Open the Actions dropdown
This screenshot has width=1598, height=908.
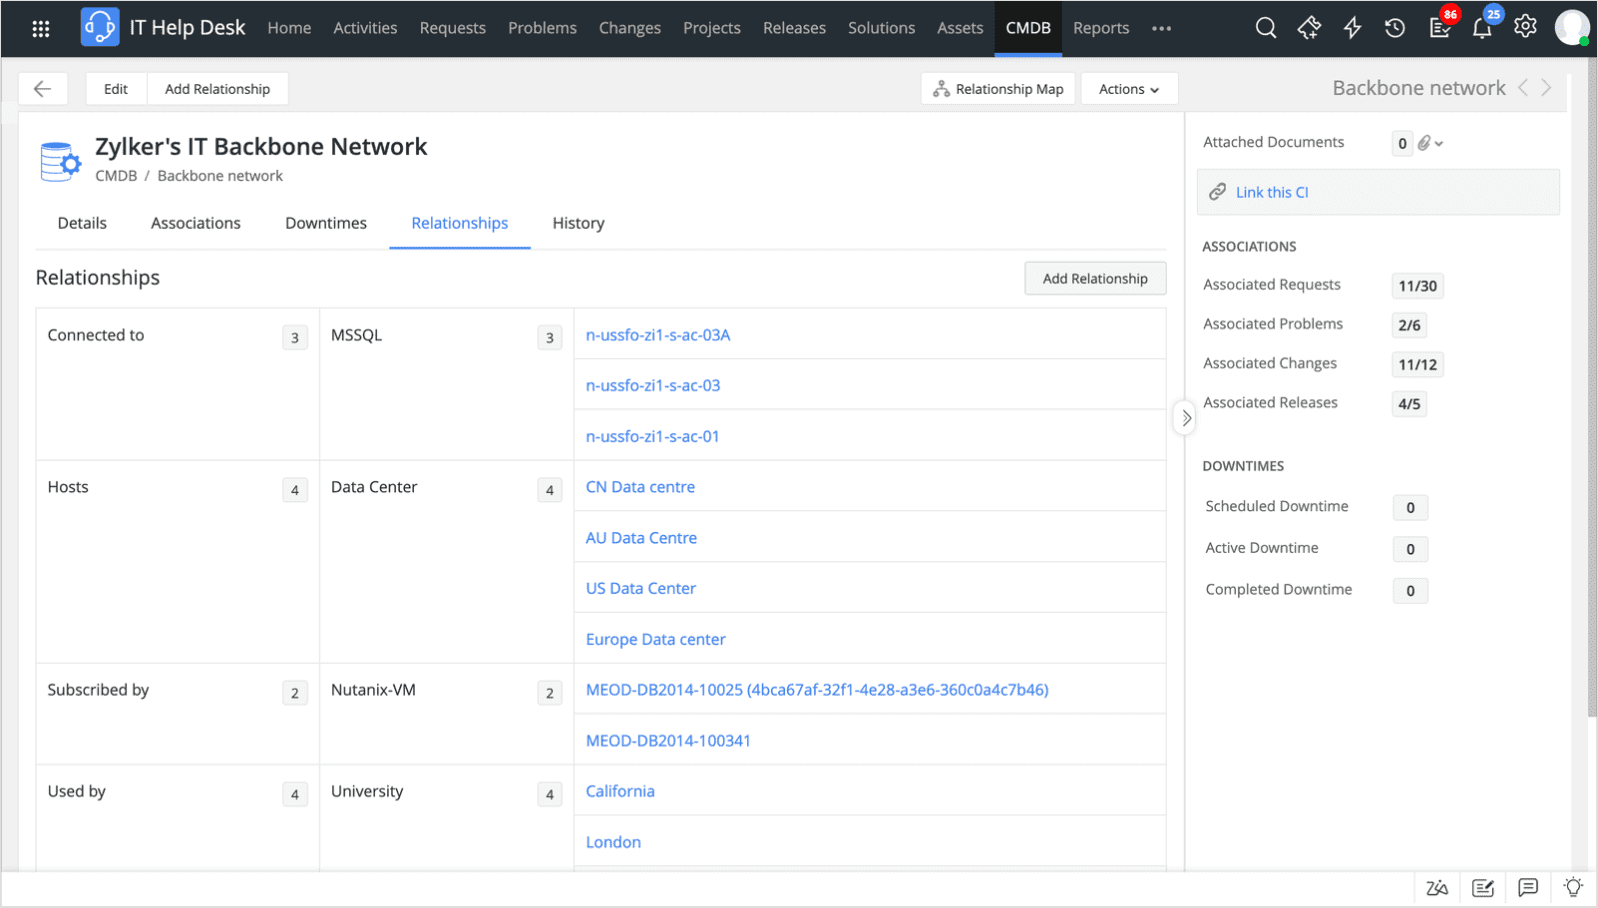[x=1128, y=89]
